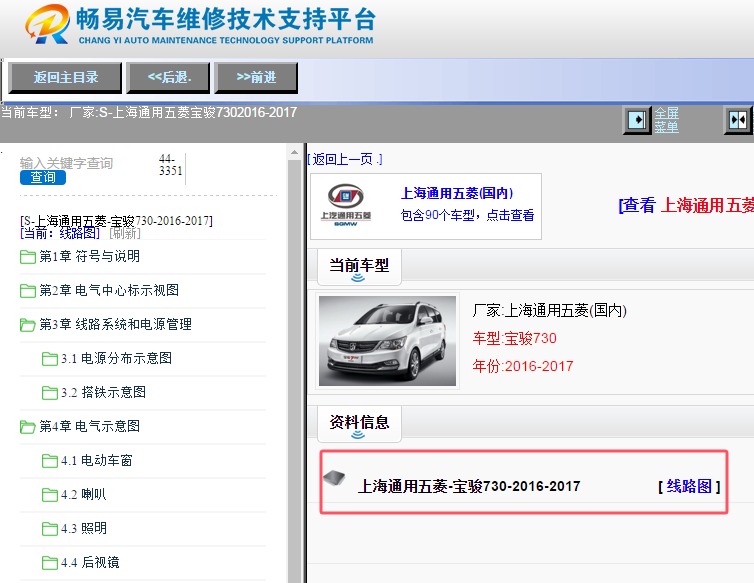Image resolution: width=754 pixels, height=583 pixels.
Task: Click the [当前：线路图] link
Action: (60, 233)
